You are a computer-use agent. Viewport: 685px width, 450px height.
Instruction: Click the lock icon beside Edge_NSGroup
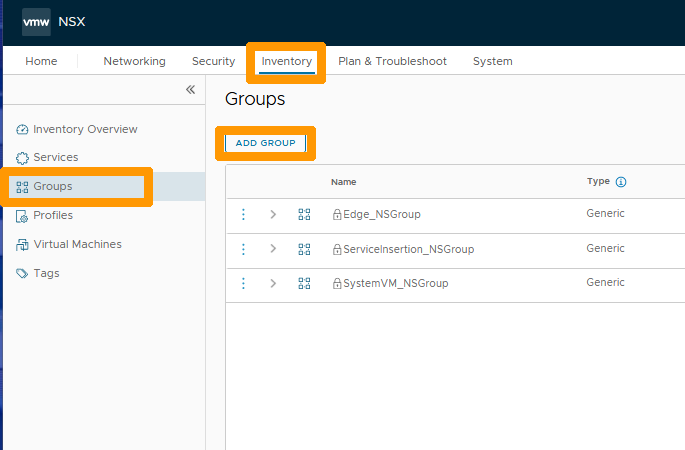(337, 214)
